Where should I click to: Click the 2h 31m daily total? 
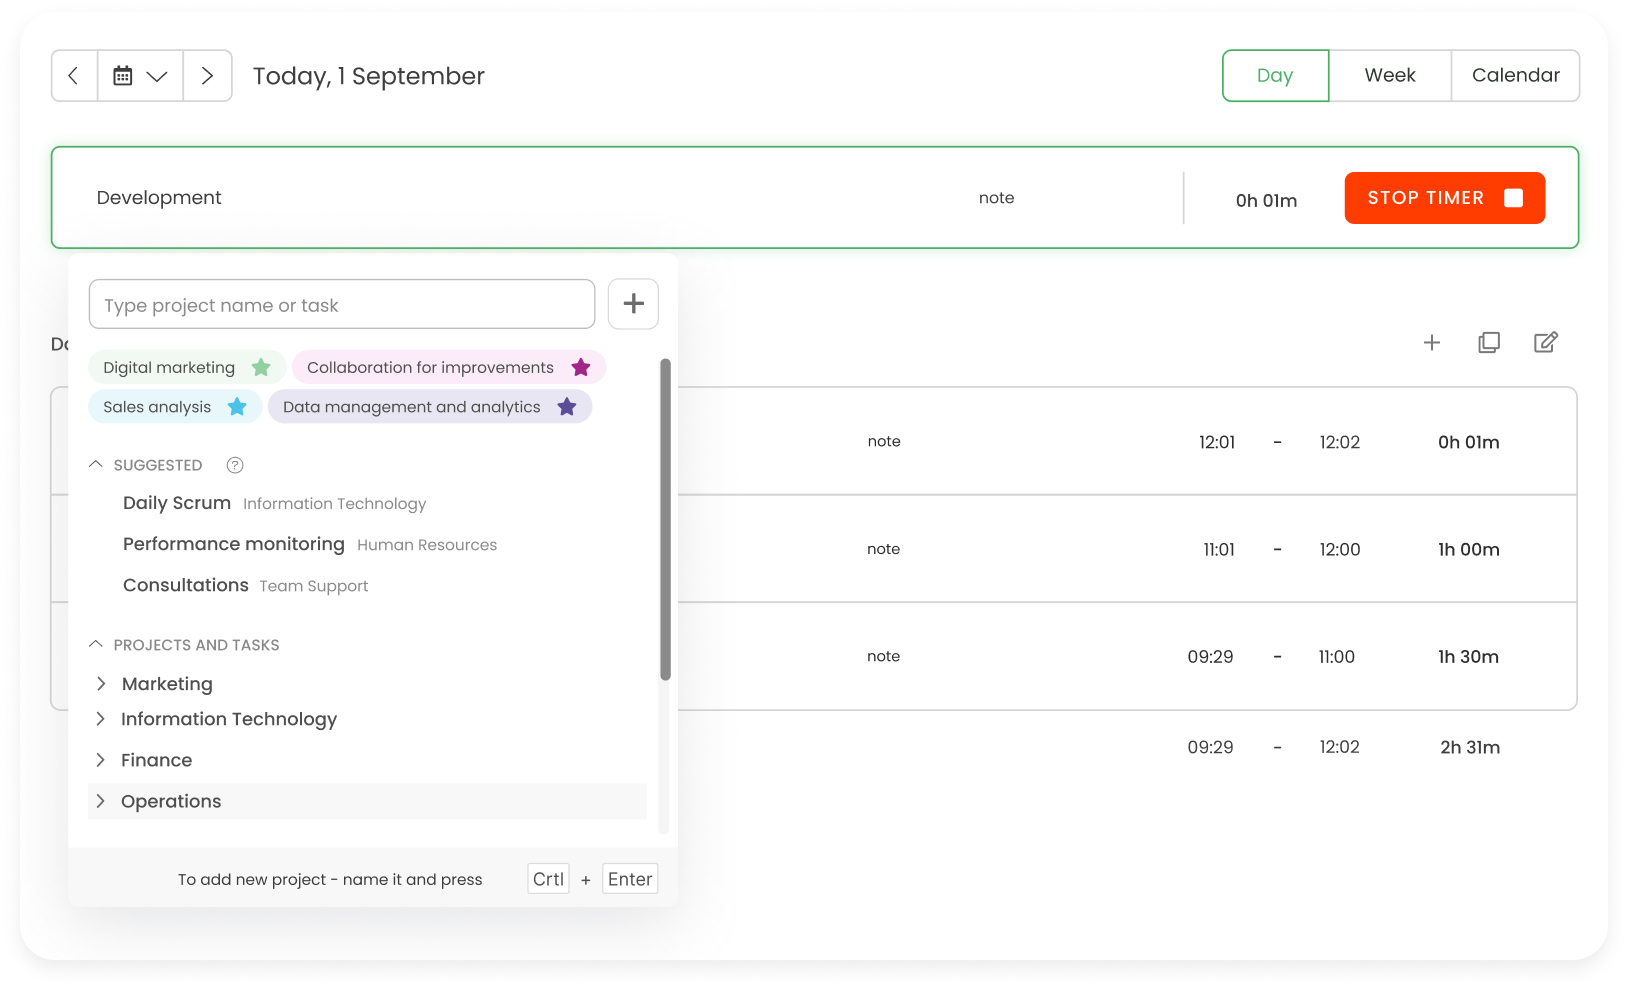click(x=1470, y=747)
